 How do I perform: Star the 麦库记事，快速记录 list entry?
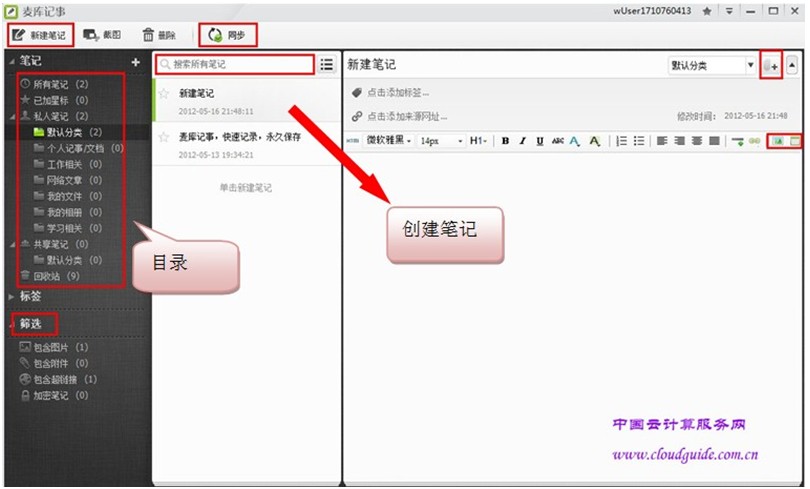(164, 137)
